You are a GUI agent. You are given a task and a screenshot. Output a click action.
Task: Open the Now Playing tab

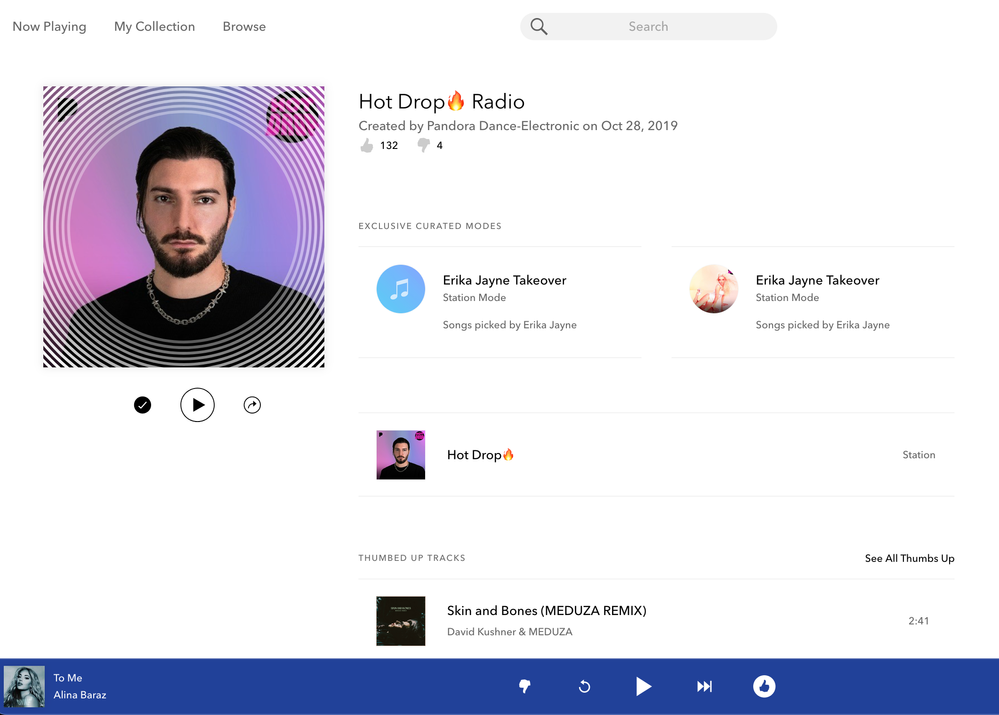click(x=49, y=27)
